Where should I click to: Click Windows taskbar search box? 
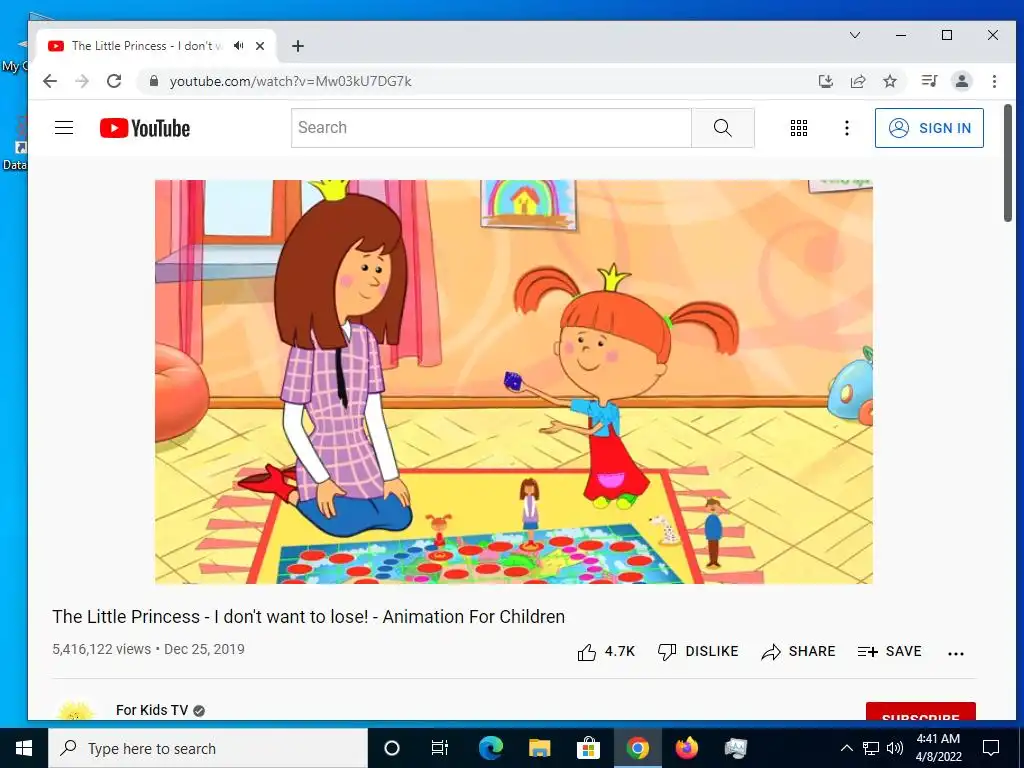208,748
